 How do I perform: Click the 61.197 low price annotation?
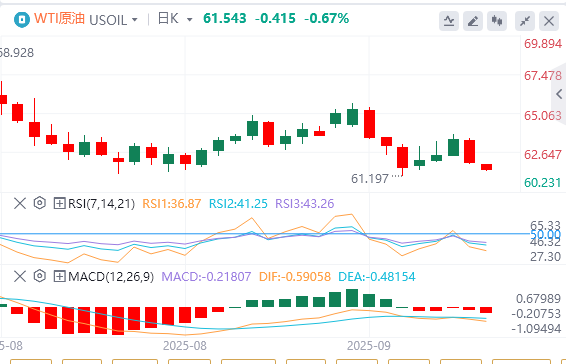pos(370,178)
